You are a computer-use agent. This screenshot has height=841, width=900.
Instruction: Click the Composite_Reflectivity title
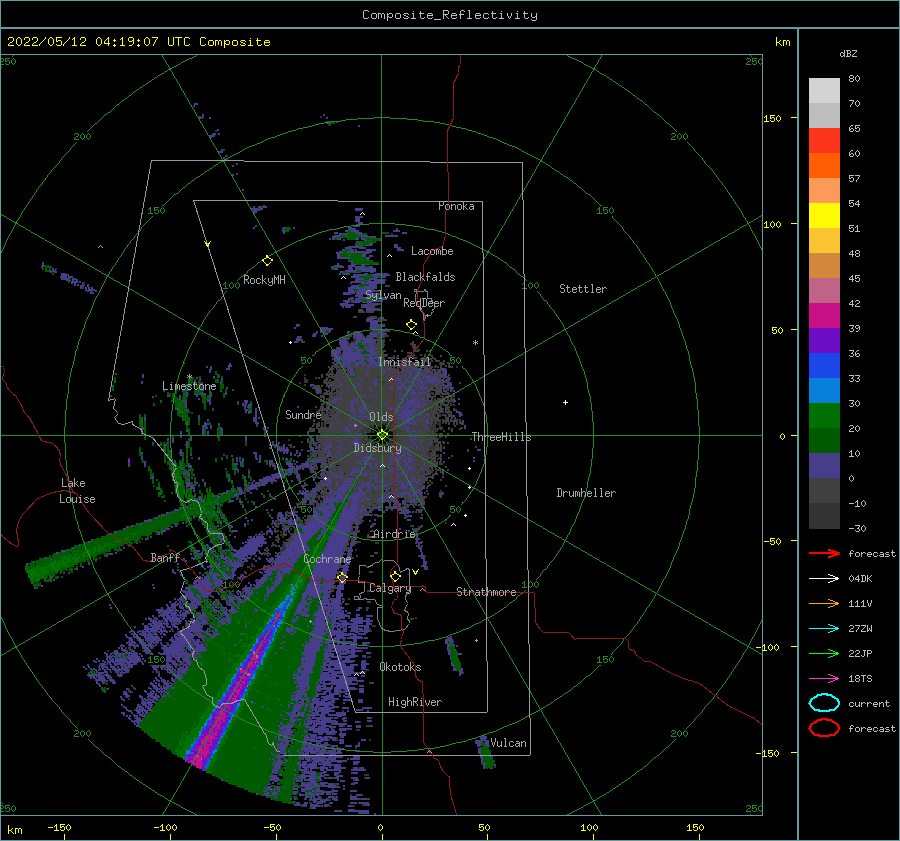[449, 15]
